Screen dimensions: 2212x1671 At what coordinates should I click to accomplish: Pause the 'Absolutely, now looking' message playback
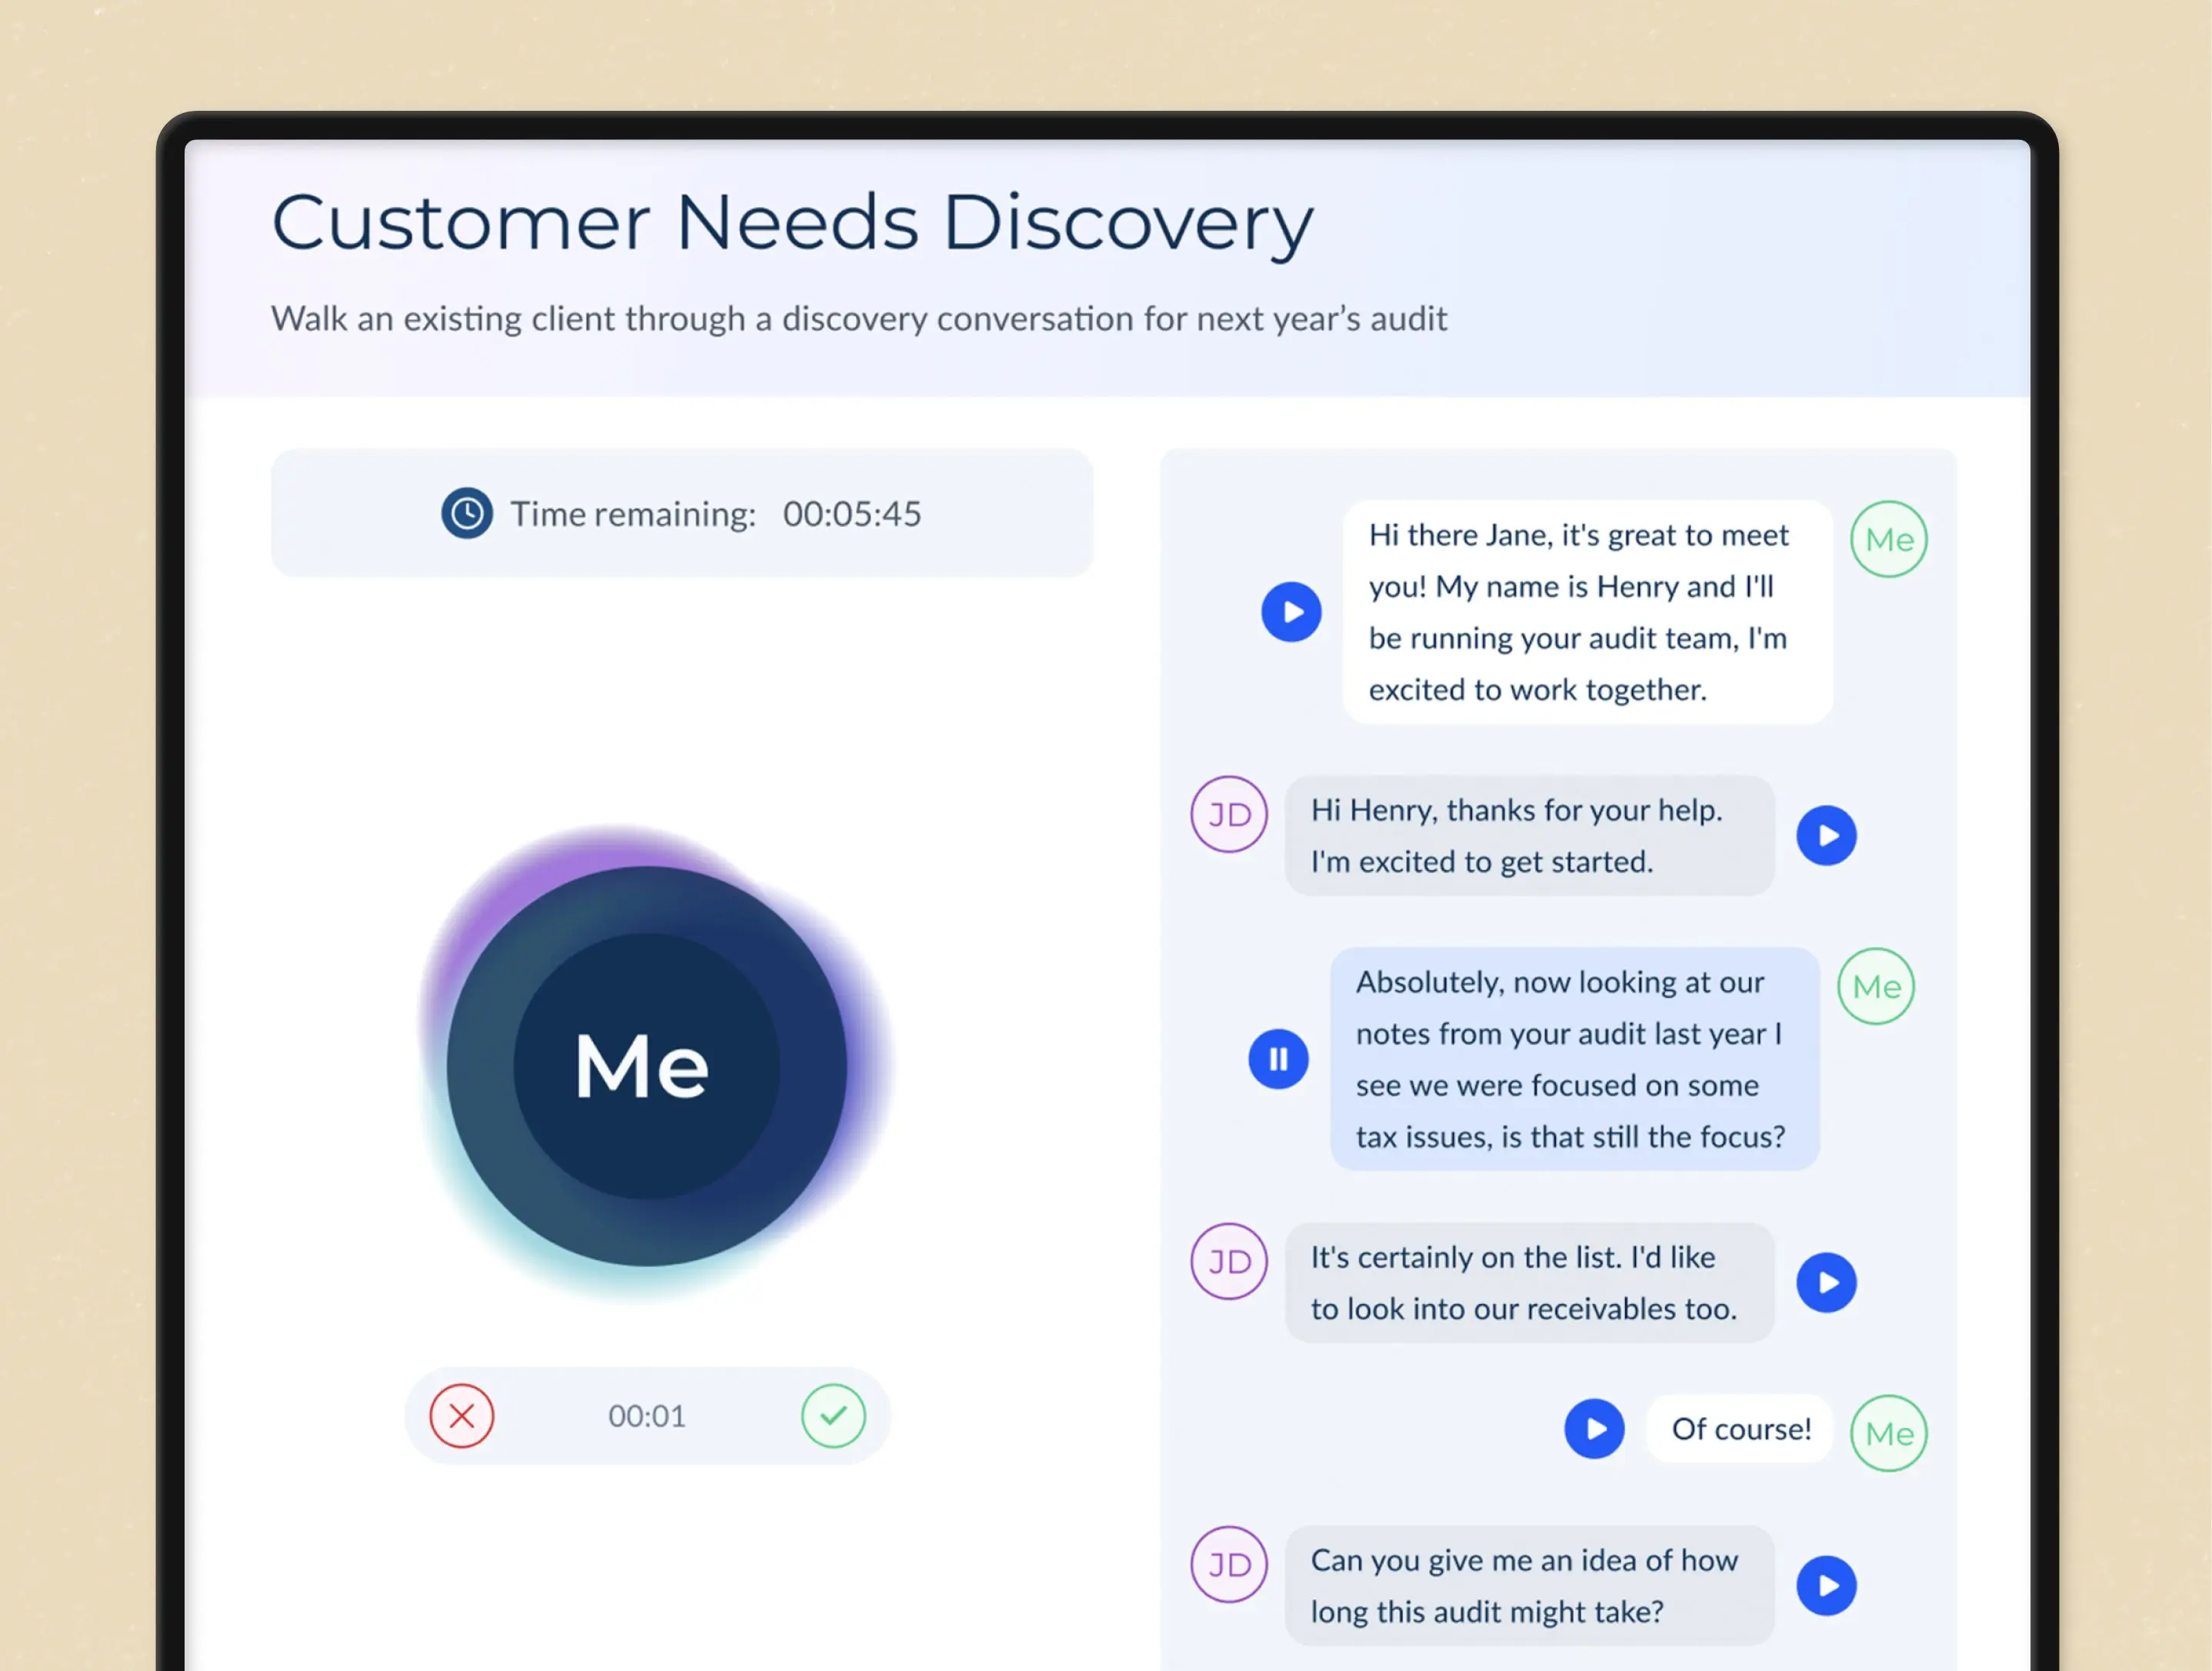tap(1278, 1058)
